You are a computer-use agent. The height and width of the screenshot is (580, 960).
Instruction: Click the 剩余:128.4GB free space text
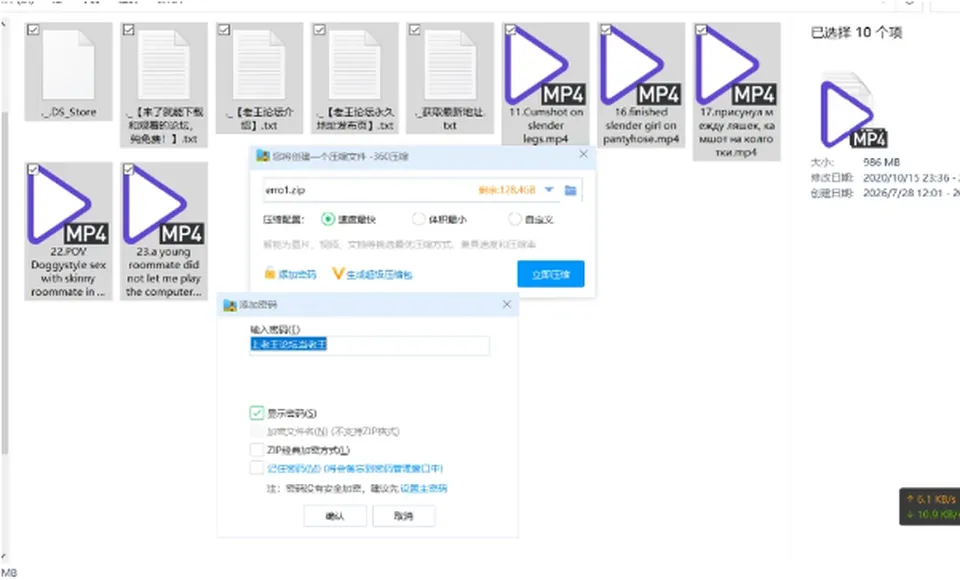pos(507,190)
